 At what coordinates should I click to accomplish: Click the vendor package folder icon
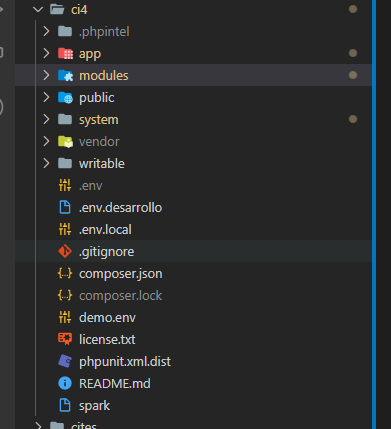click(x=65, y=141)
